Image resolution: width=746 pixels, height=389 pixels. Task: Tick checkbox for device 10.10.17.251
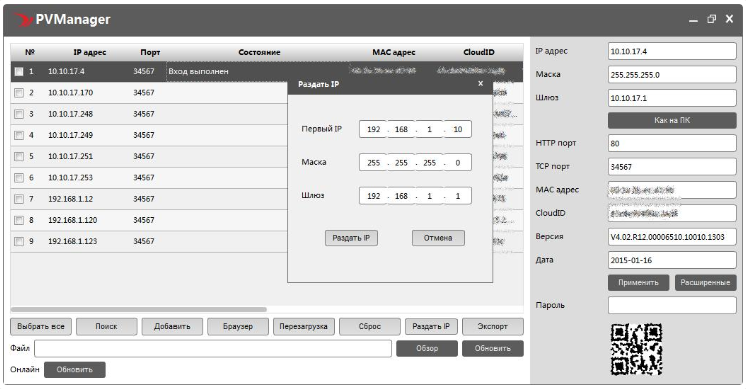(19, 156)
